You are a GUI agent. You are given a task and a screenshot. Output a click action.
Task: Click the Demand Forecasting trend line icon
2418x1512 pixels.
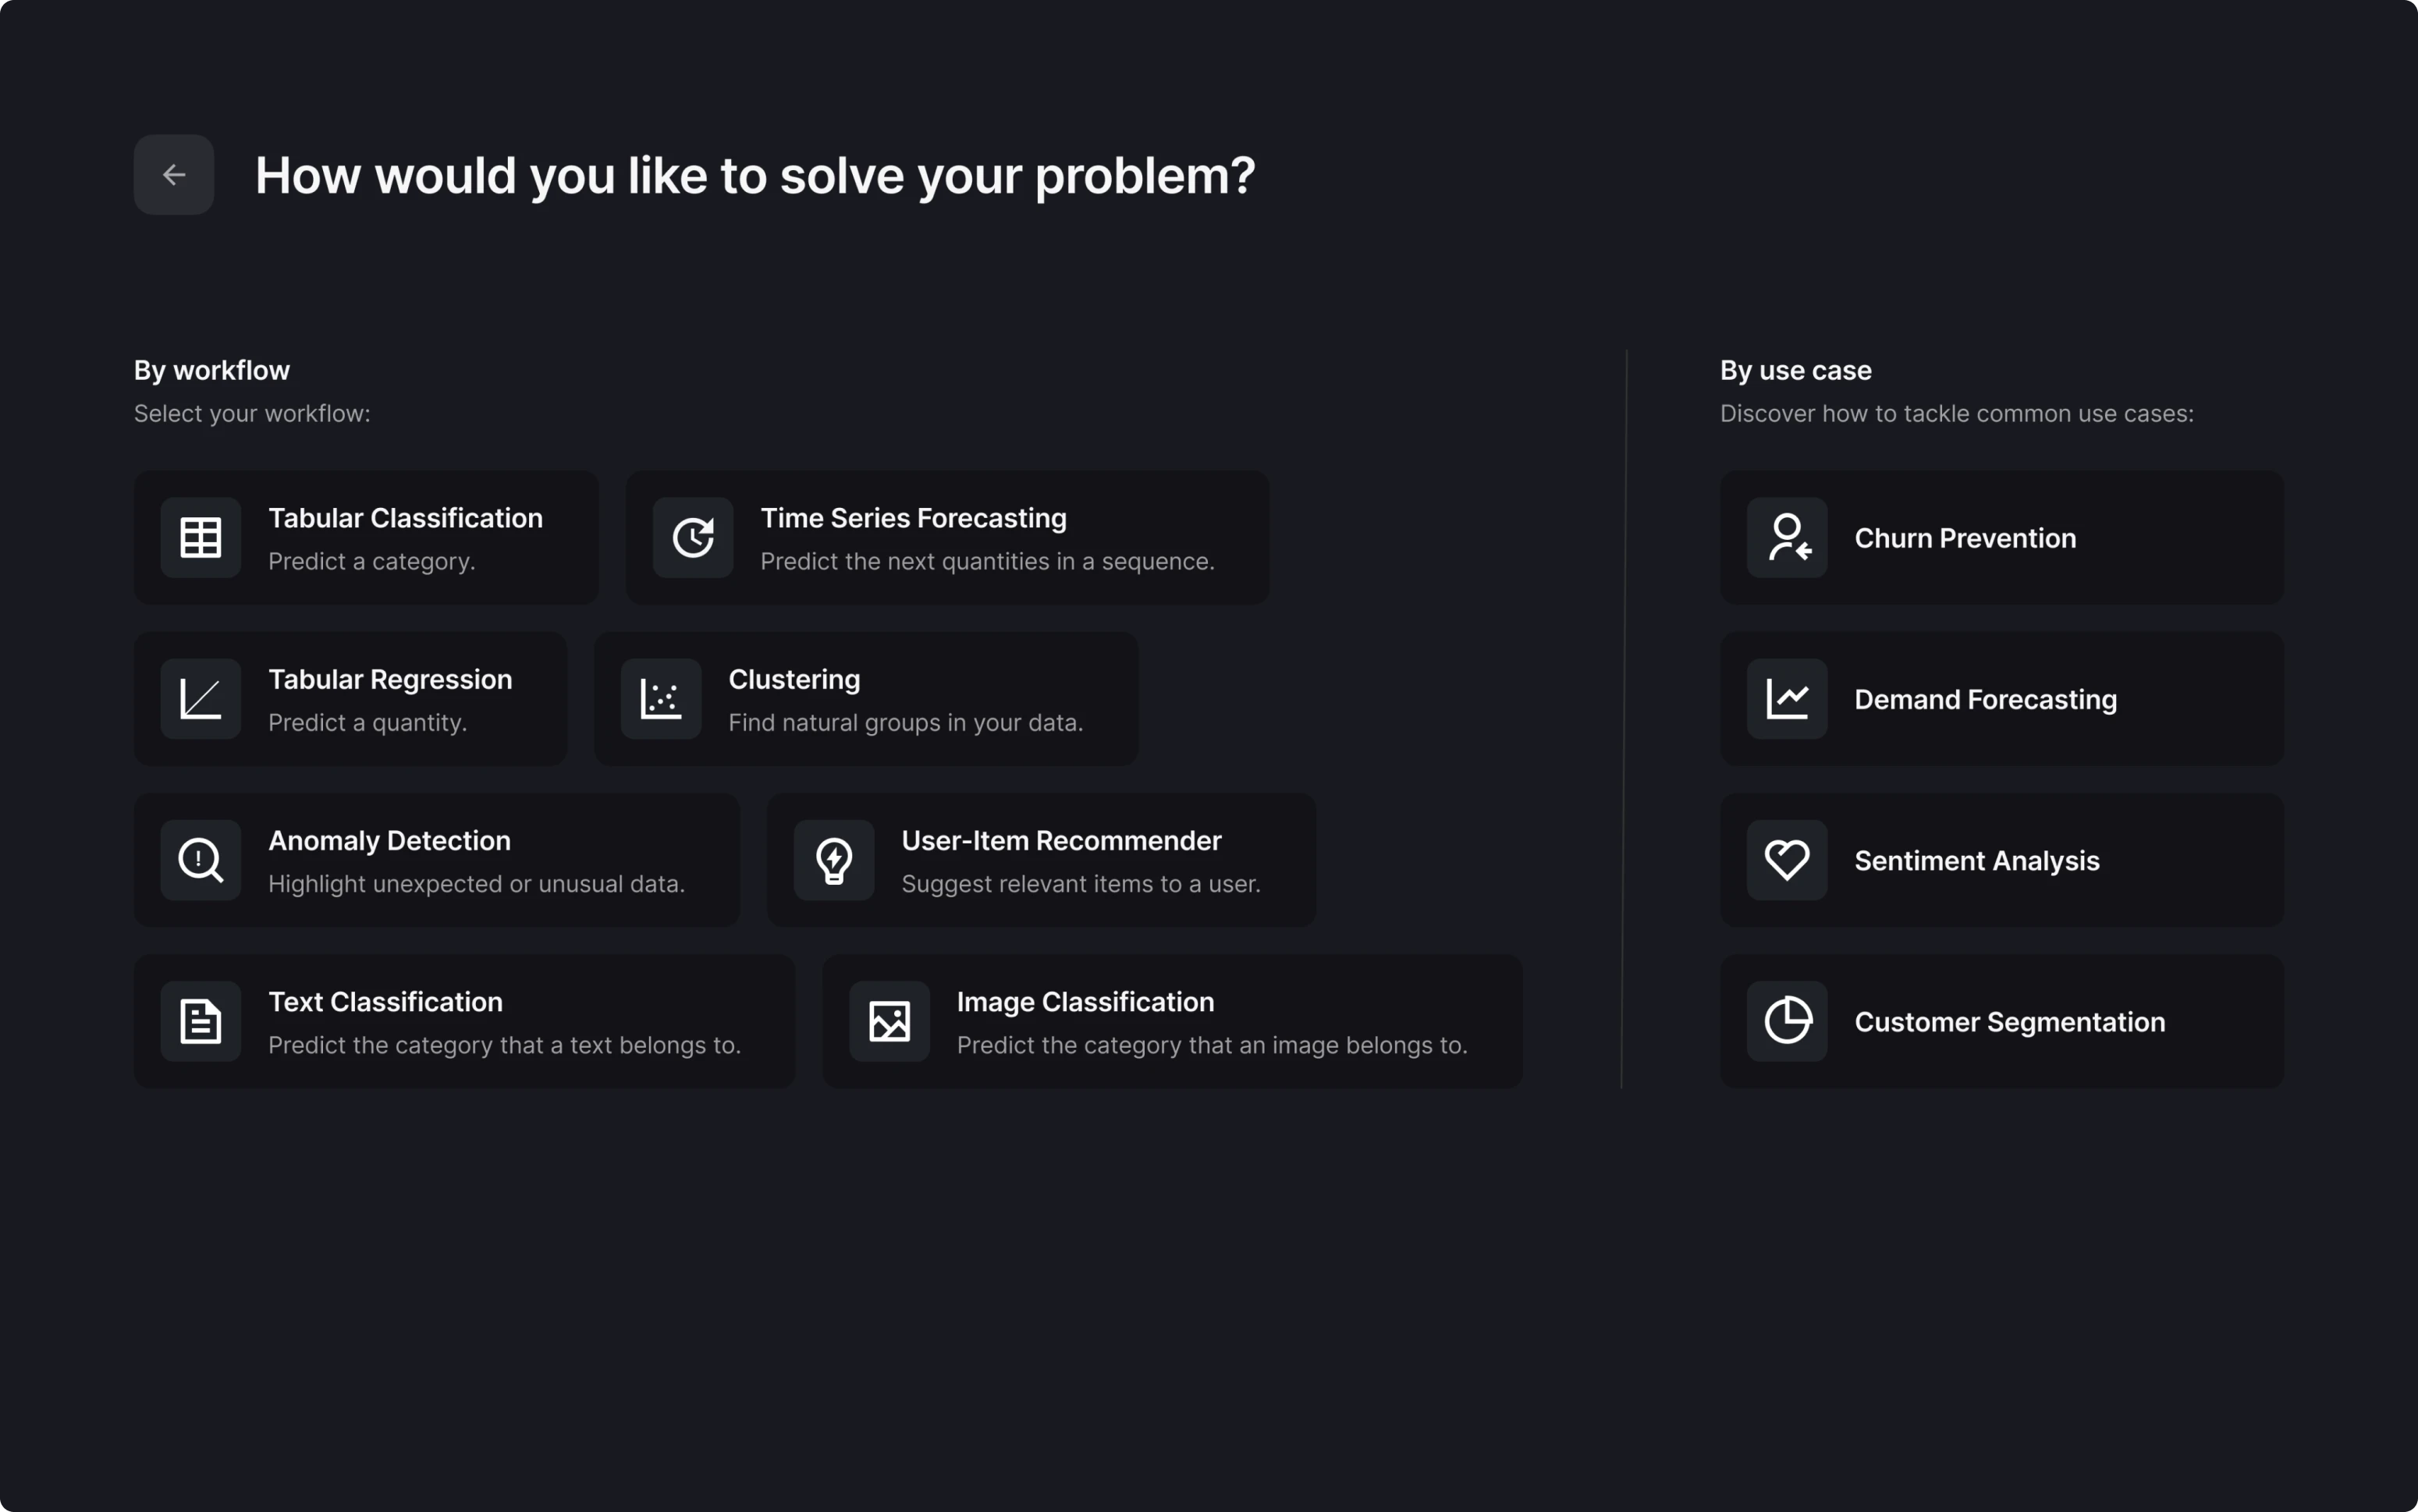(1787, 699)
